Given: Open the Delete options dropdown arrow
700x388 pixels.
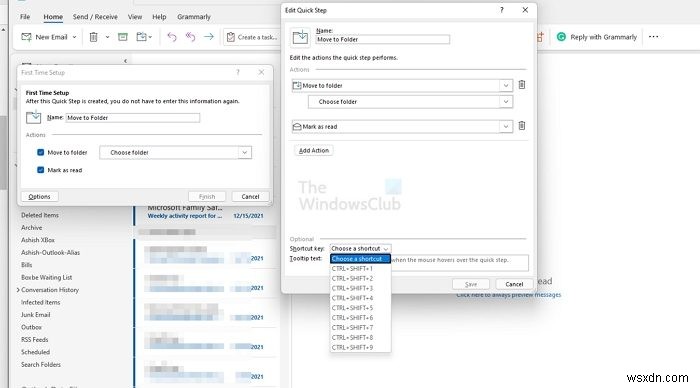Looking at the screenshot, I should point(107,37).
